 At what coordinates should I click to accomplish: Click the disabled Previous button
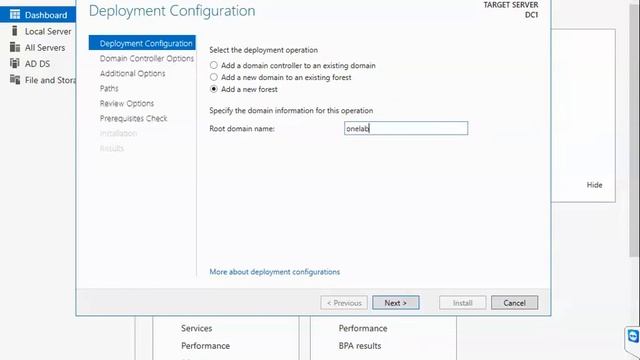click(x=344, y=303)
